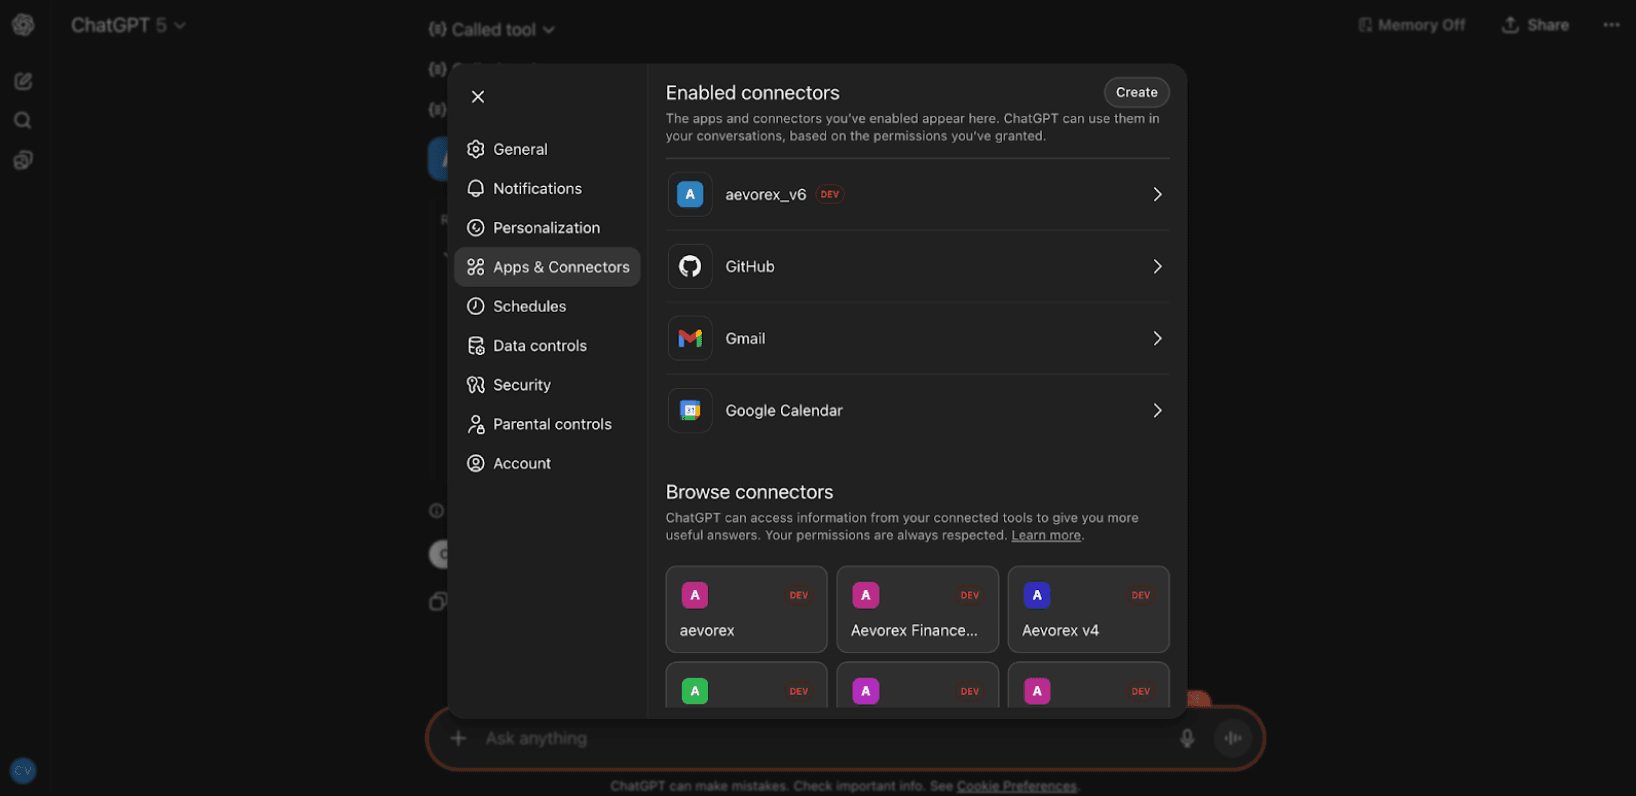Click the microphone dictate icon
The image size is (1636, 796).
(1187, 739)
